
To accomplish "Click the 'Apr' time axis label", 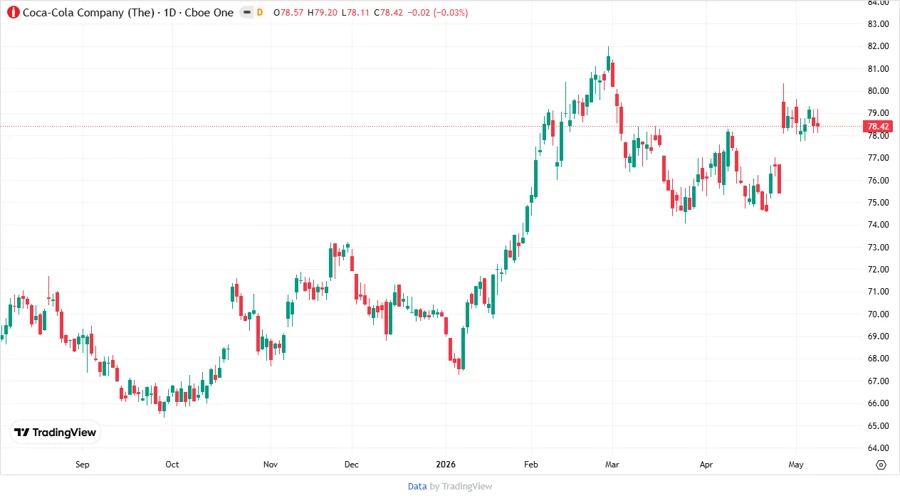I will pos(706,464).
